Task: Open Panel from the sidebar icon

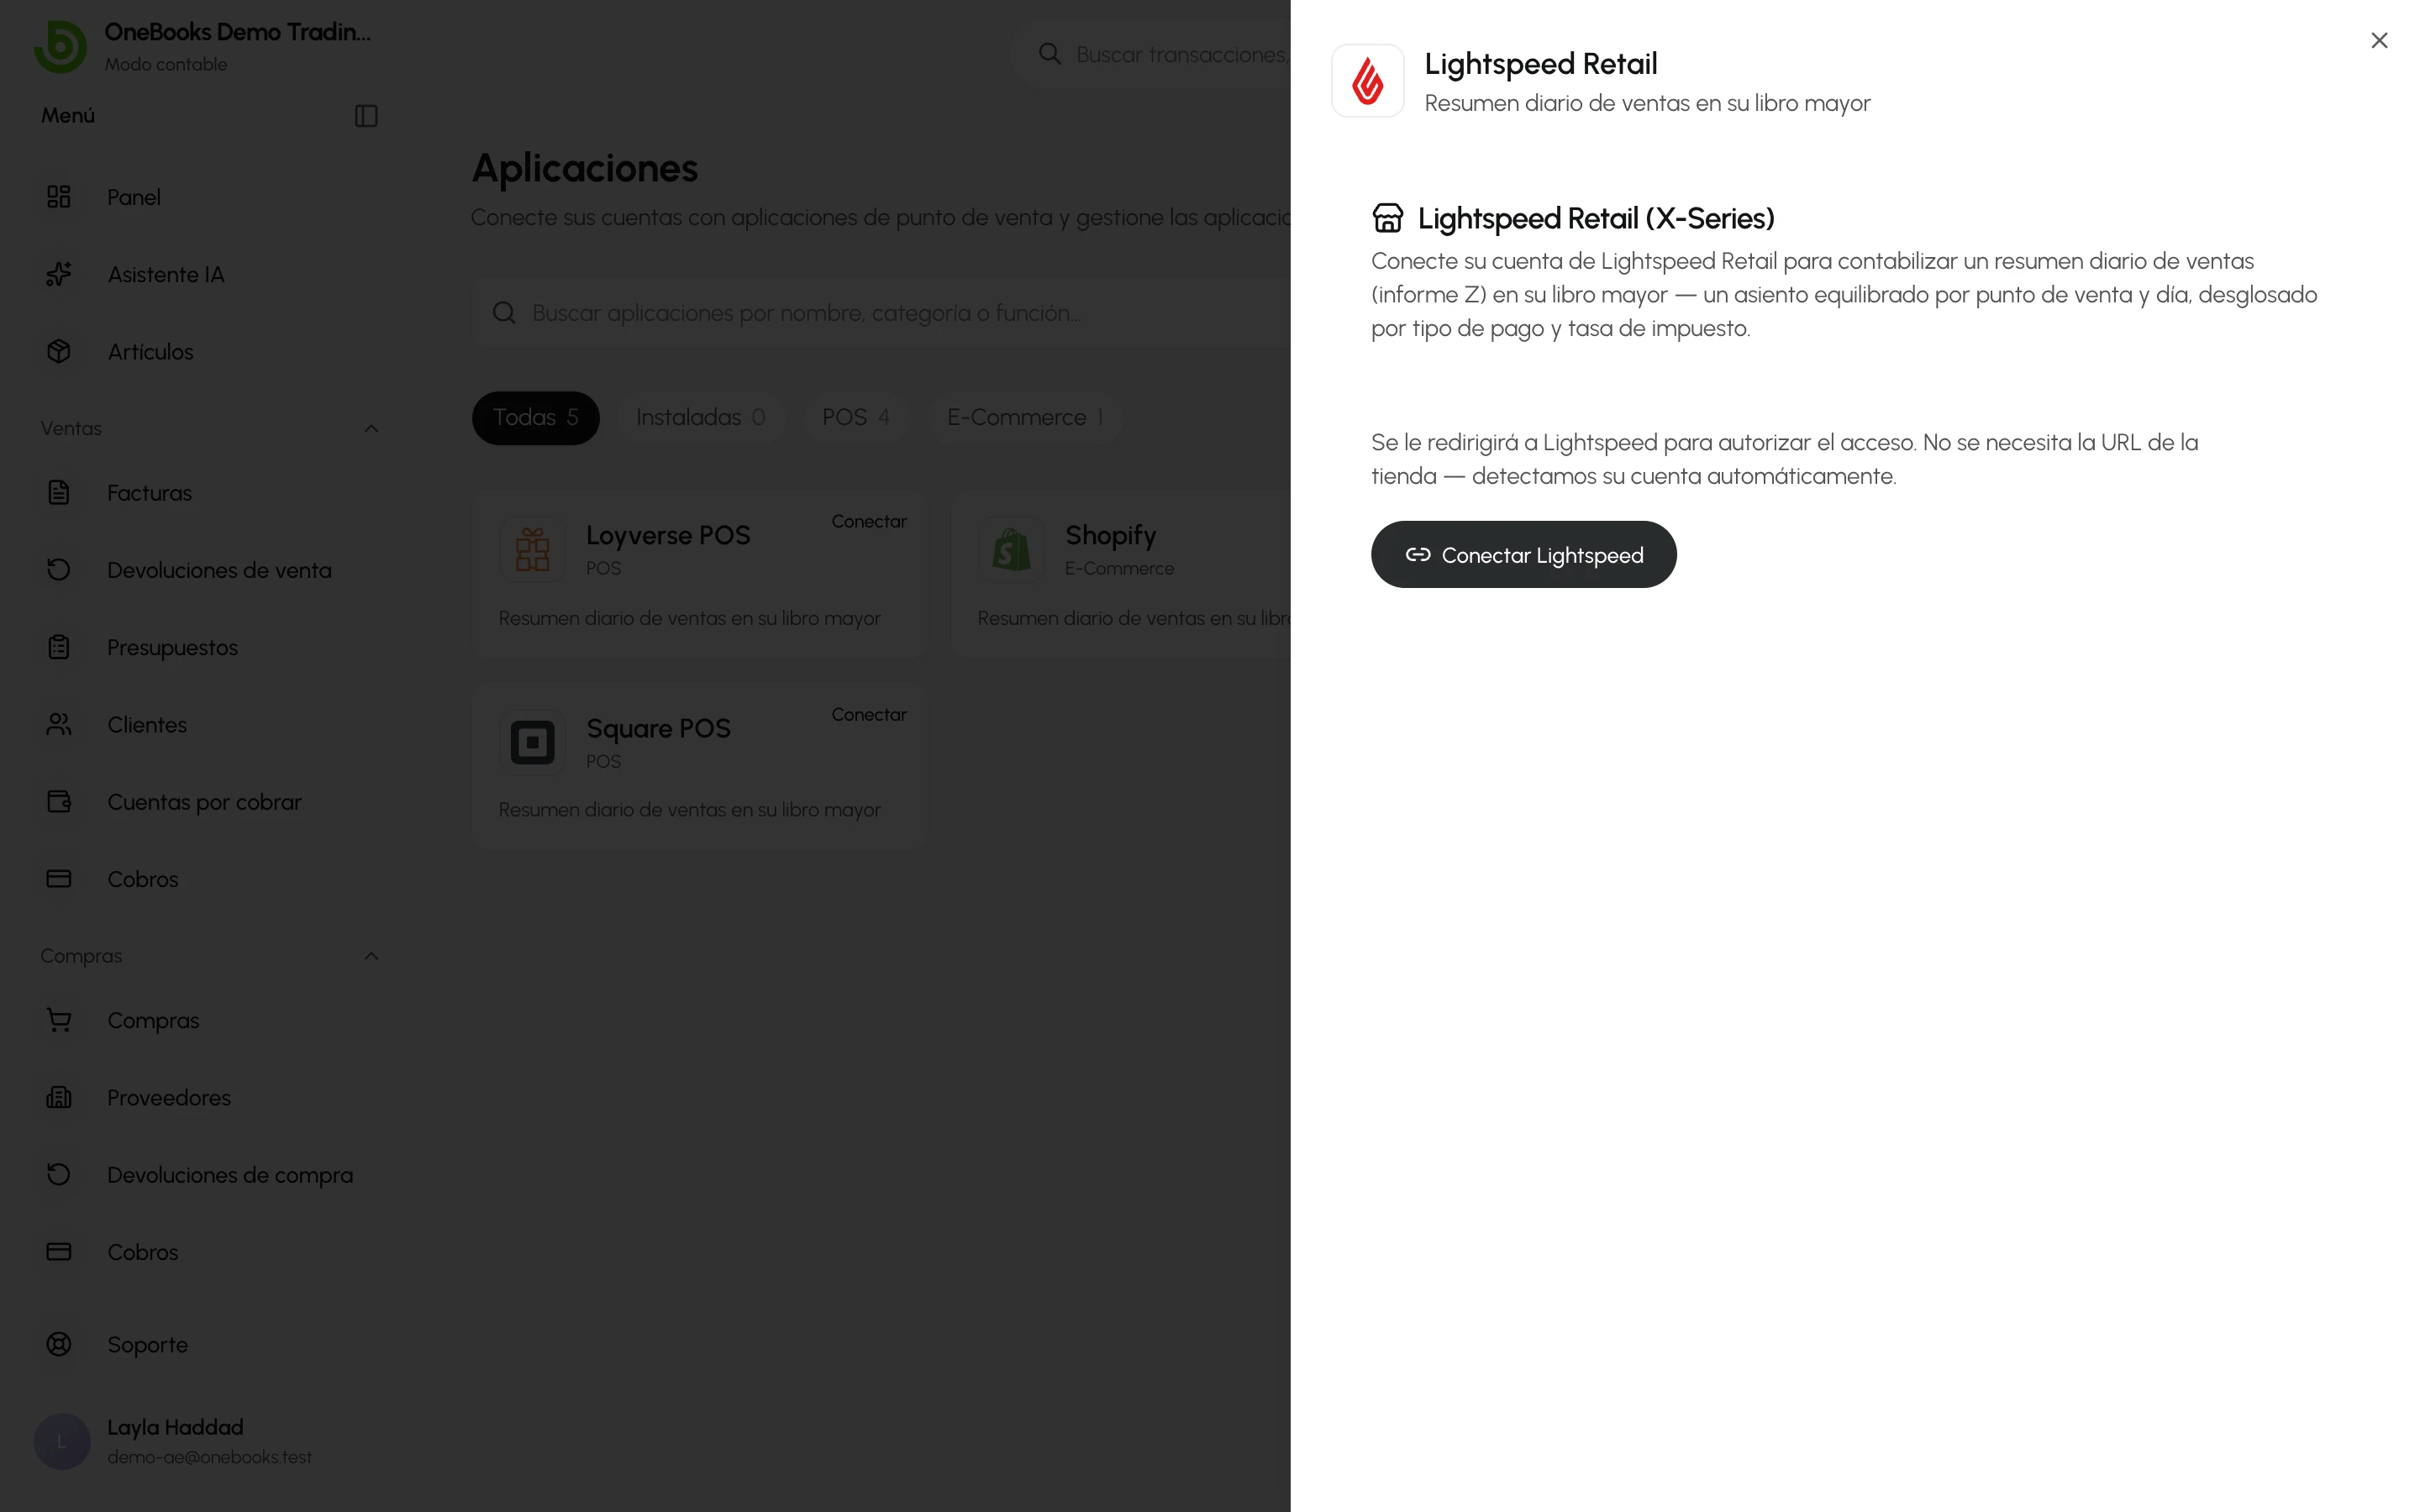Action: click(59, 197)
